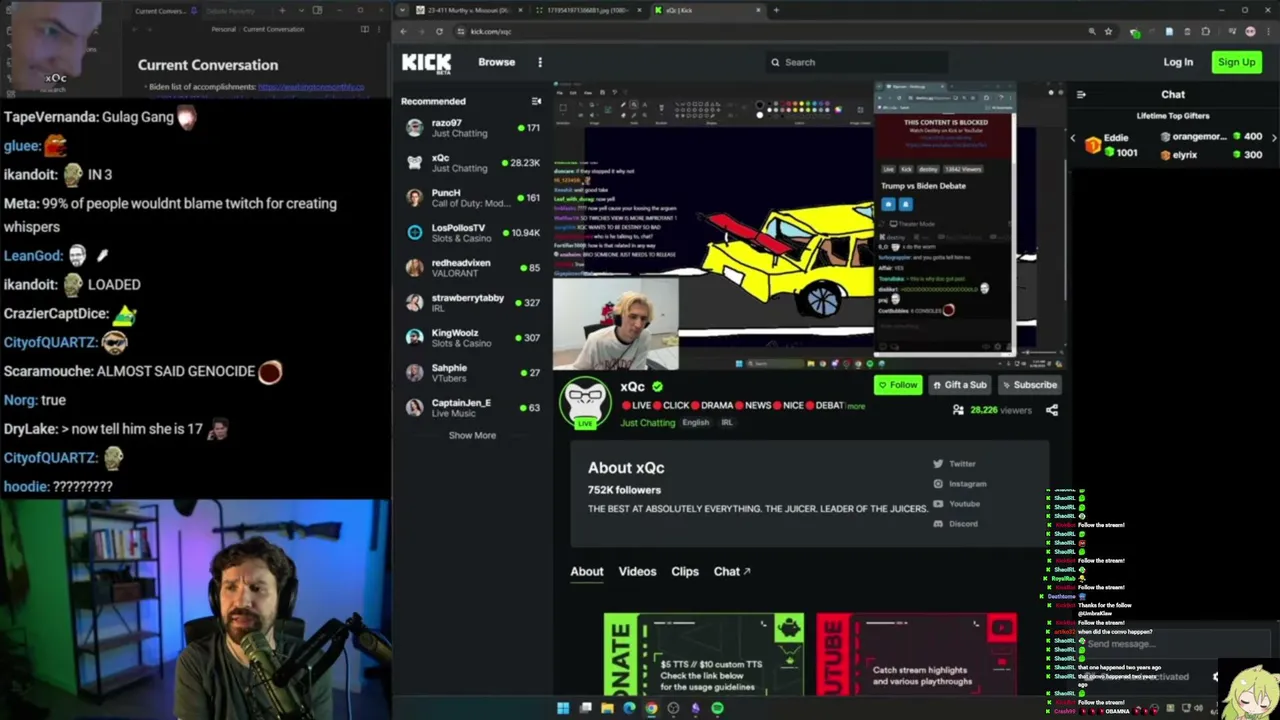The height and width of the screenshot is (720, 1280).
Task: Open a new browser tab with the plus button
Action: pyautogui.click(x=776, y=10)
